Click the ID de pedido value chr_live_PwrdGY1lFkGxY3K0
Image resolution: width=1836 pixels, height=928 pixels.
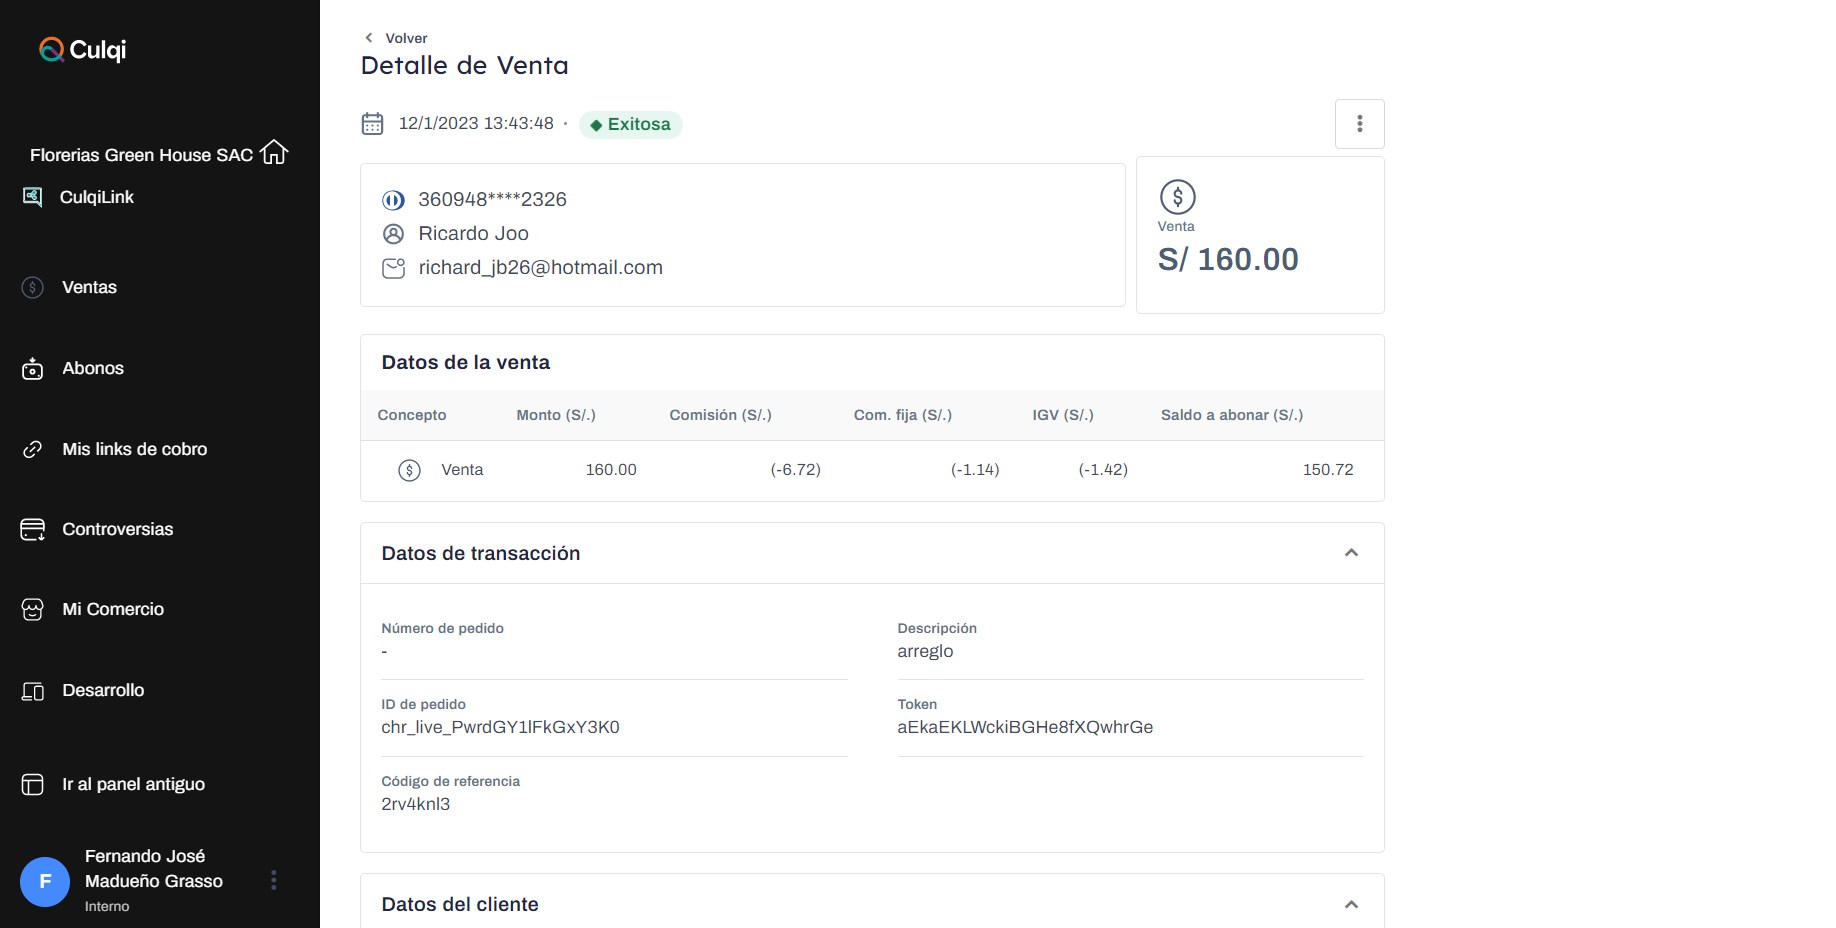500,728
